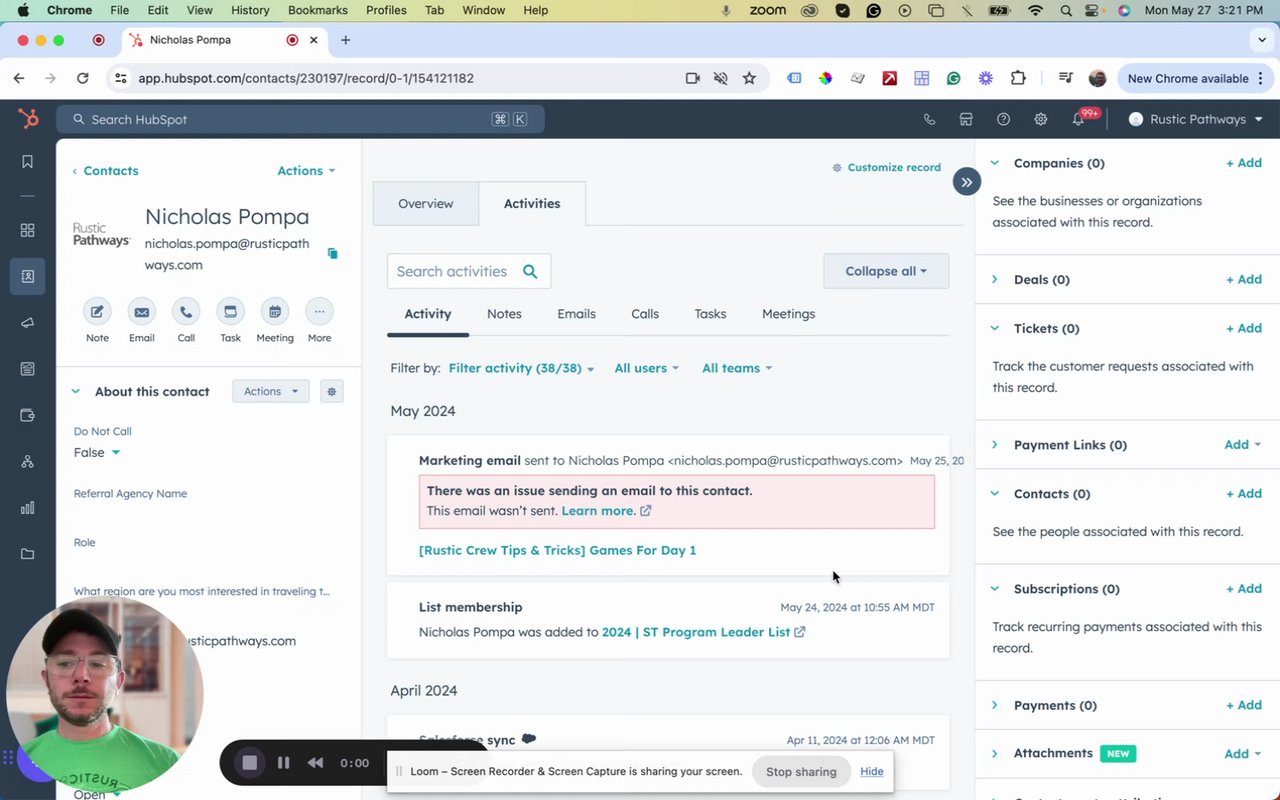Collapse the About this contact section
Image resolution: width=1280 pixels, height=800 pixels.
point(75,391)
